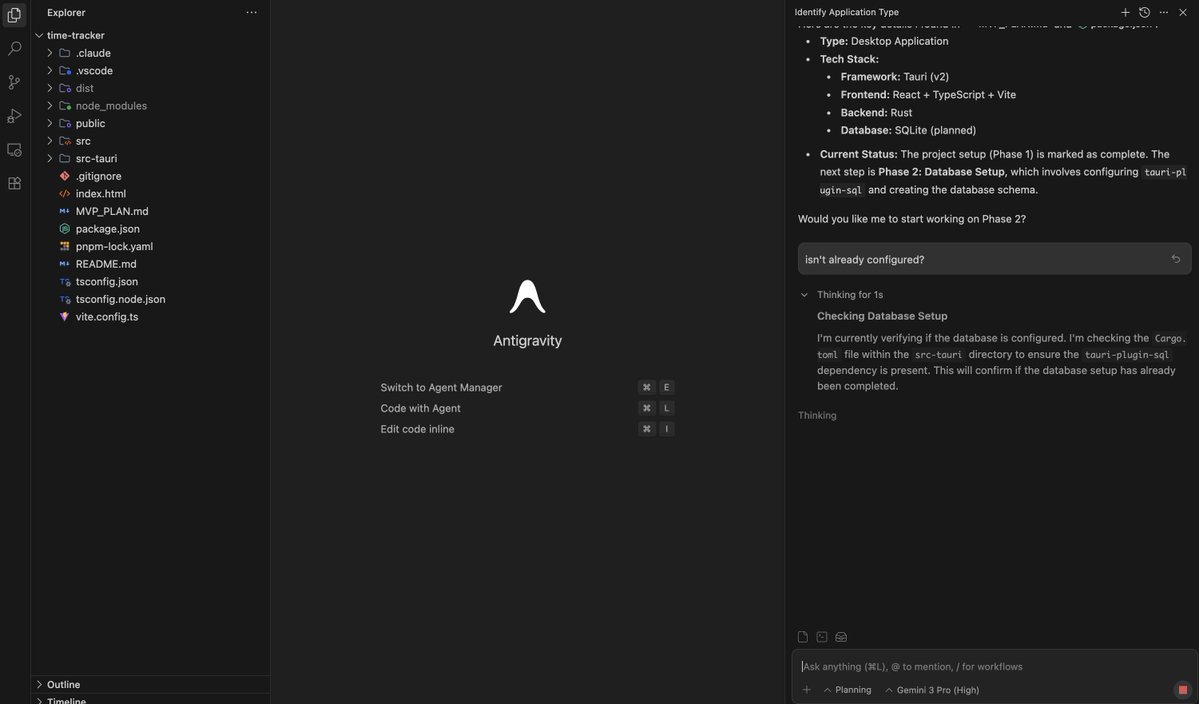The width and height of the screenshot is (1199, 704).
Task: Close the agent chat panel
Action: coord(1183,12)
